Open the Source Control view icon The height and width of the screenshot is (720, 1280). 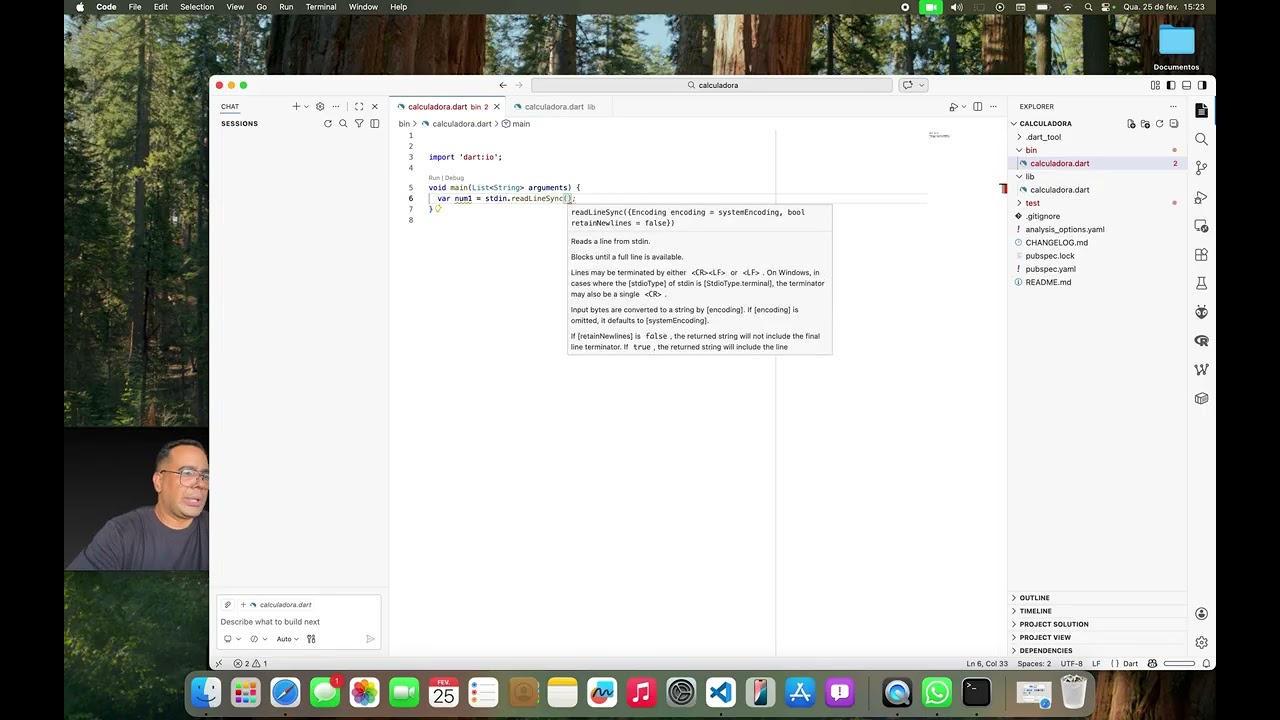1201,168
